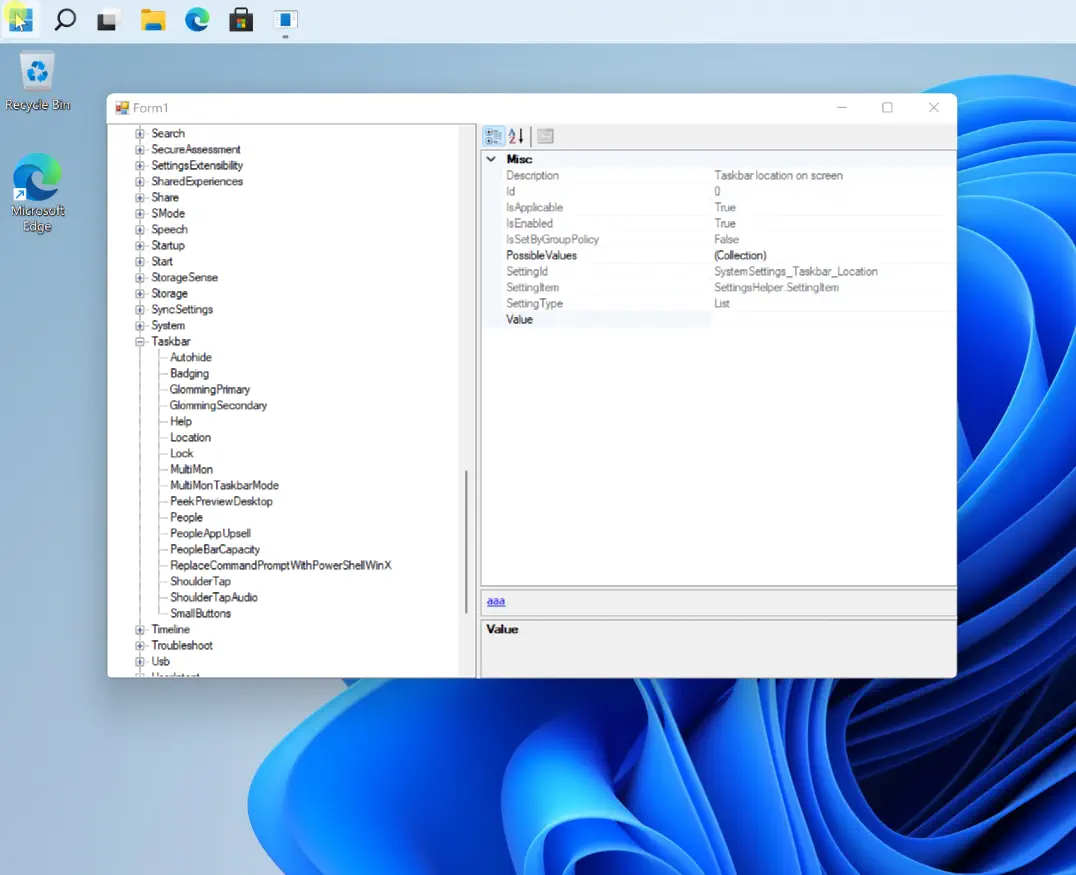This screenshot has height=875, width=1076.
Task: Click the tree view vertical scrollbar
Action: click(x=466, y=540)
